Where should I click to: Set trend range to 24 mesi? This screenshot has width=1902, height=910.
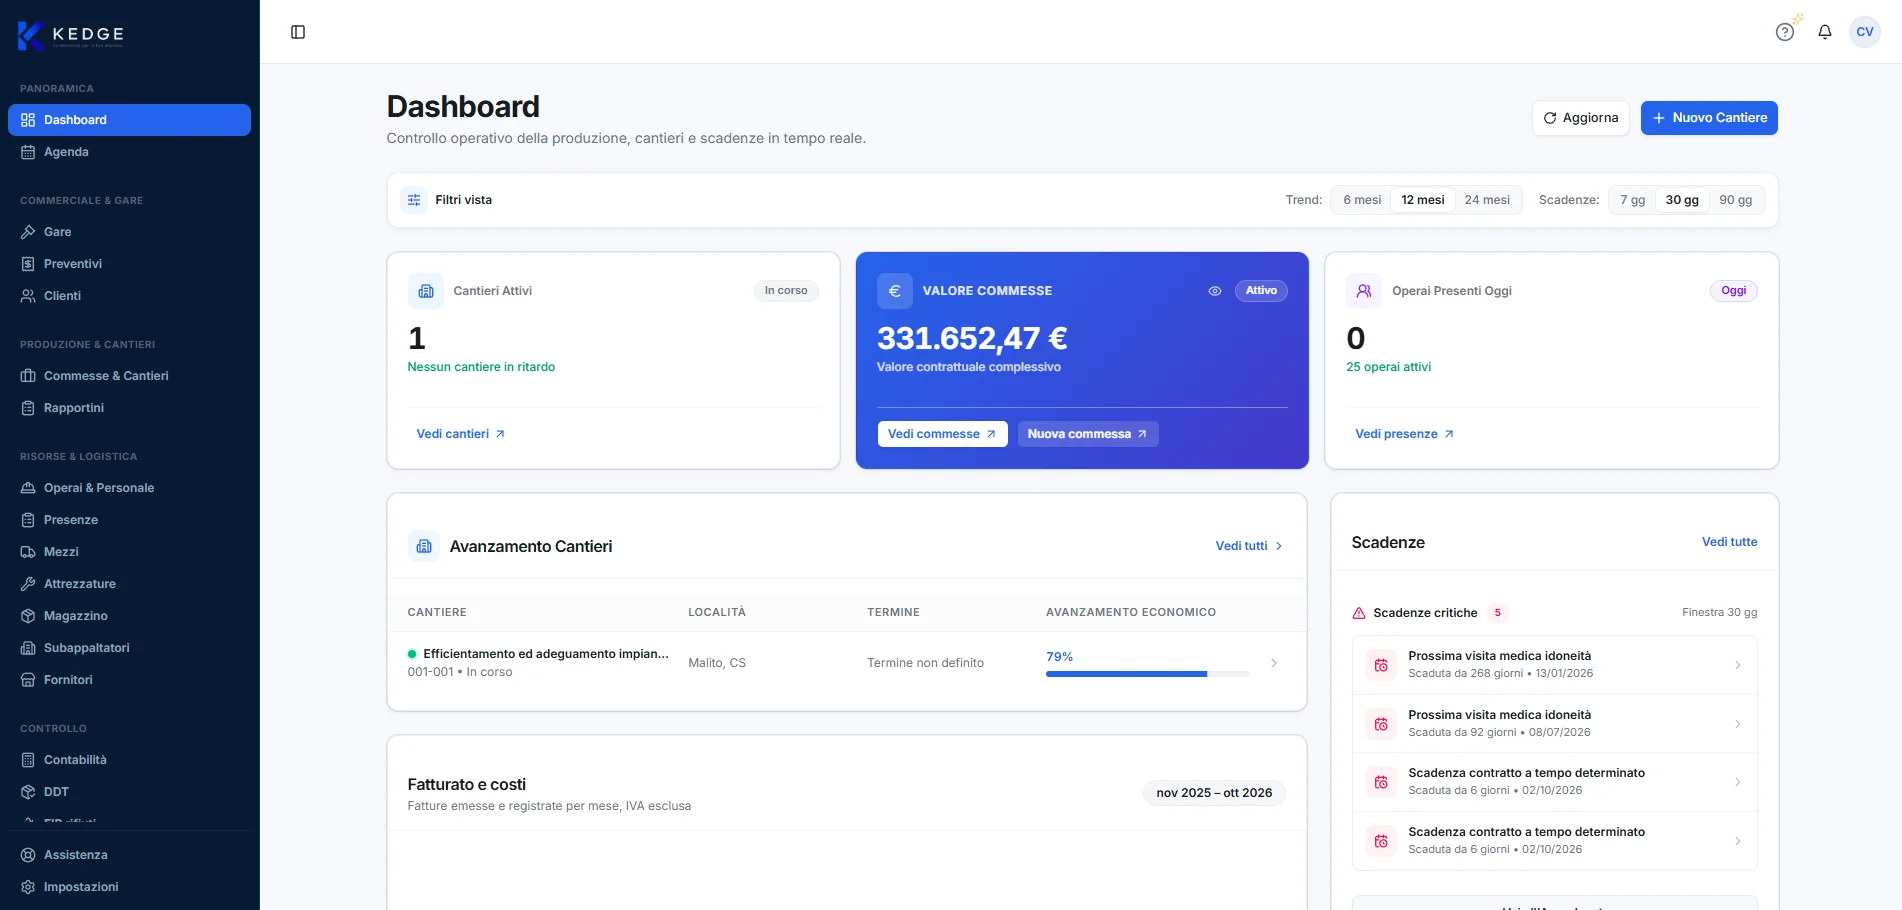coord(1487,200)
